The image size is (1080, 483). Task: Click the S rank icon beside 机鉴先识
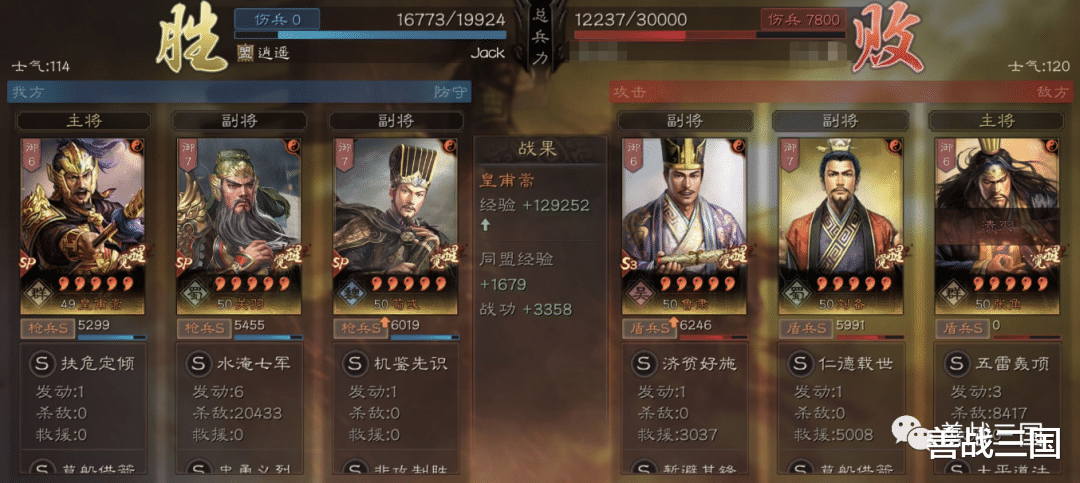[355, 363]
